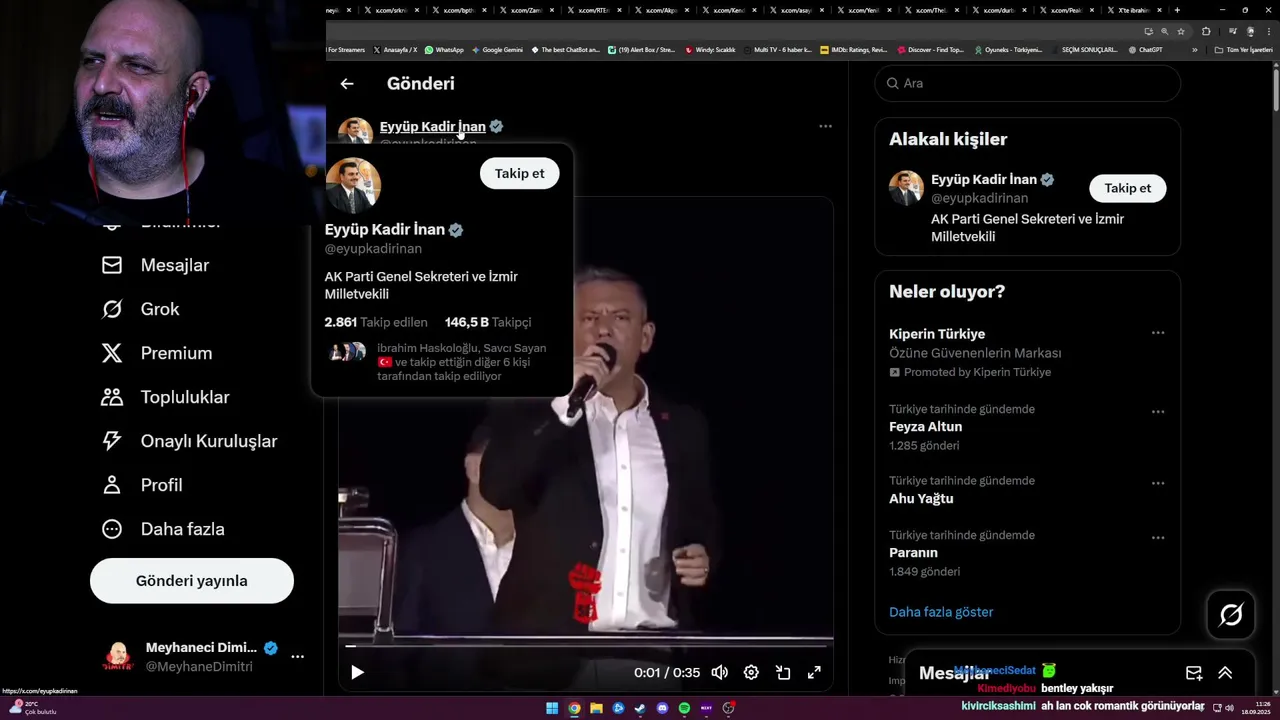Screen dimensions: 1280x720
Task: Open the Tüm Yer İşaretleri folder
Action: (1243, 49)
